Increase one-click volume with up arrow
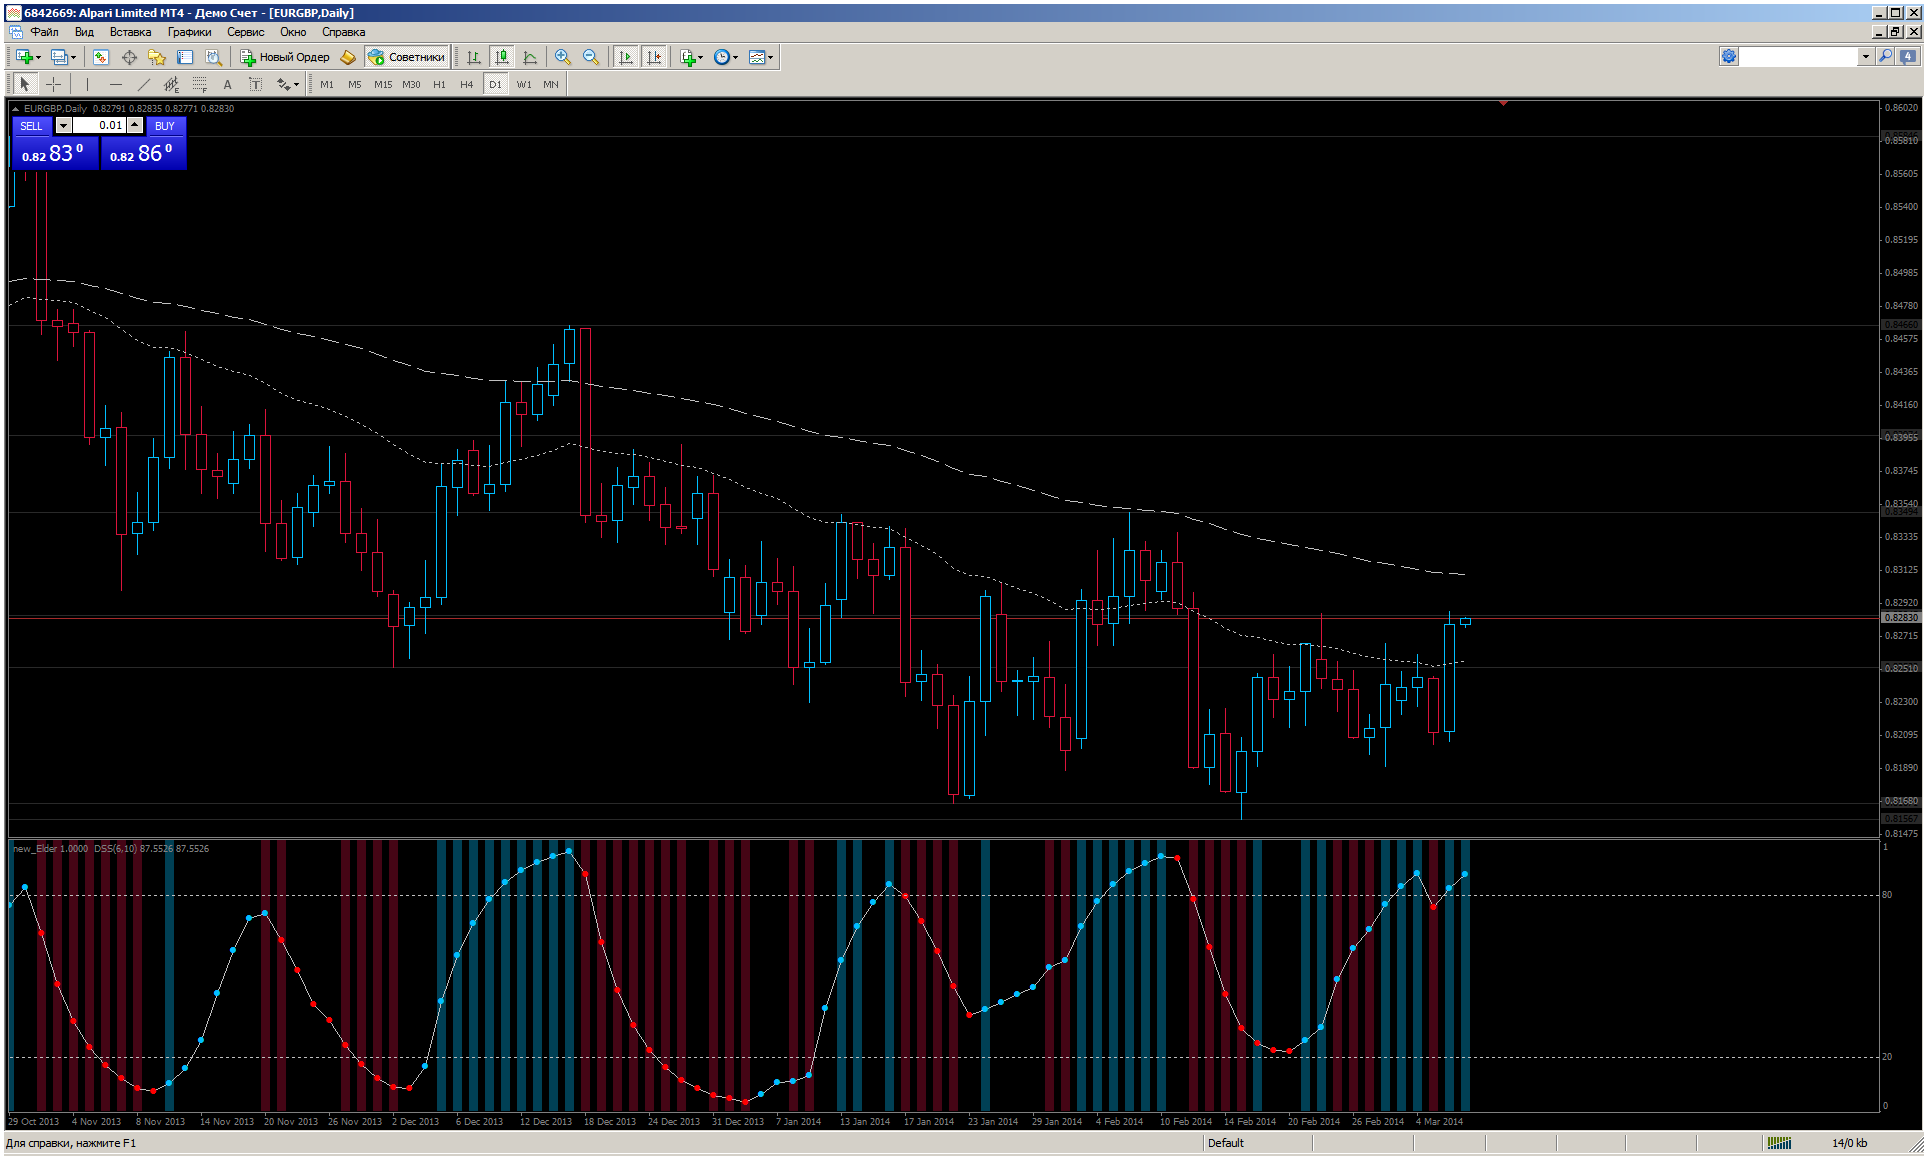This screenshot has width=1928, height=1156. [135, 125]
